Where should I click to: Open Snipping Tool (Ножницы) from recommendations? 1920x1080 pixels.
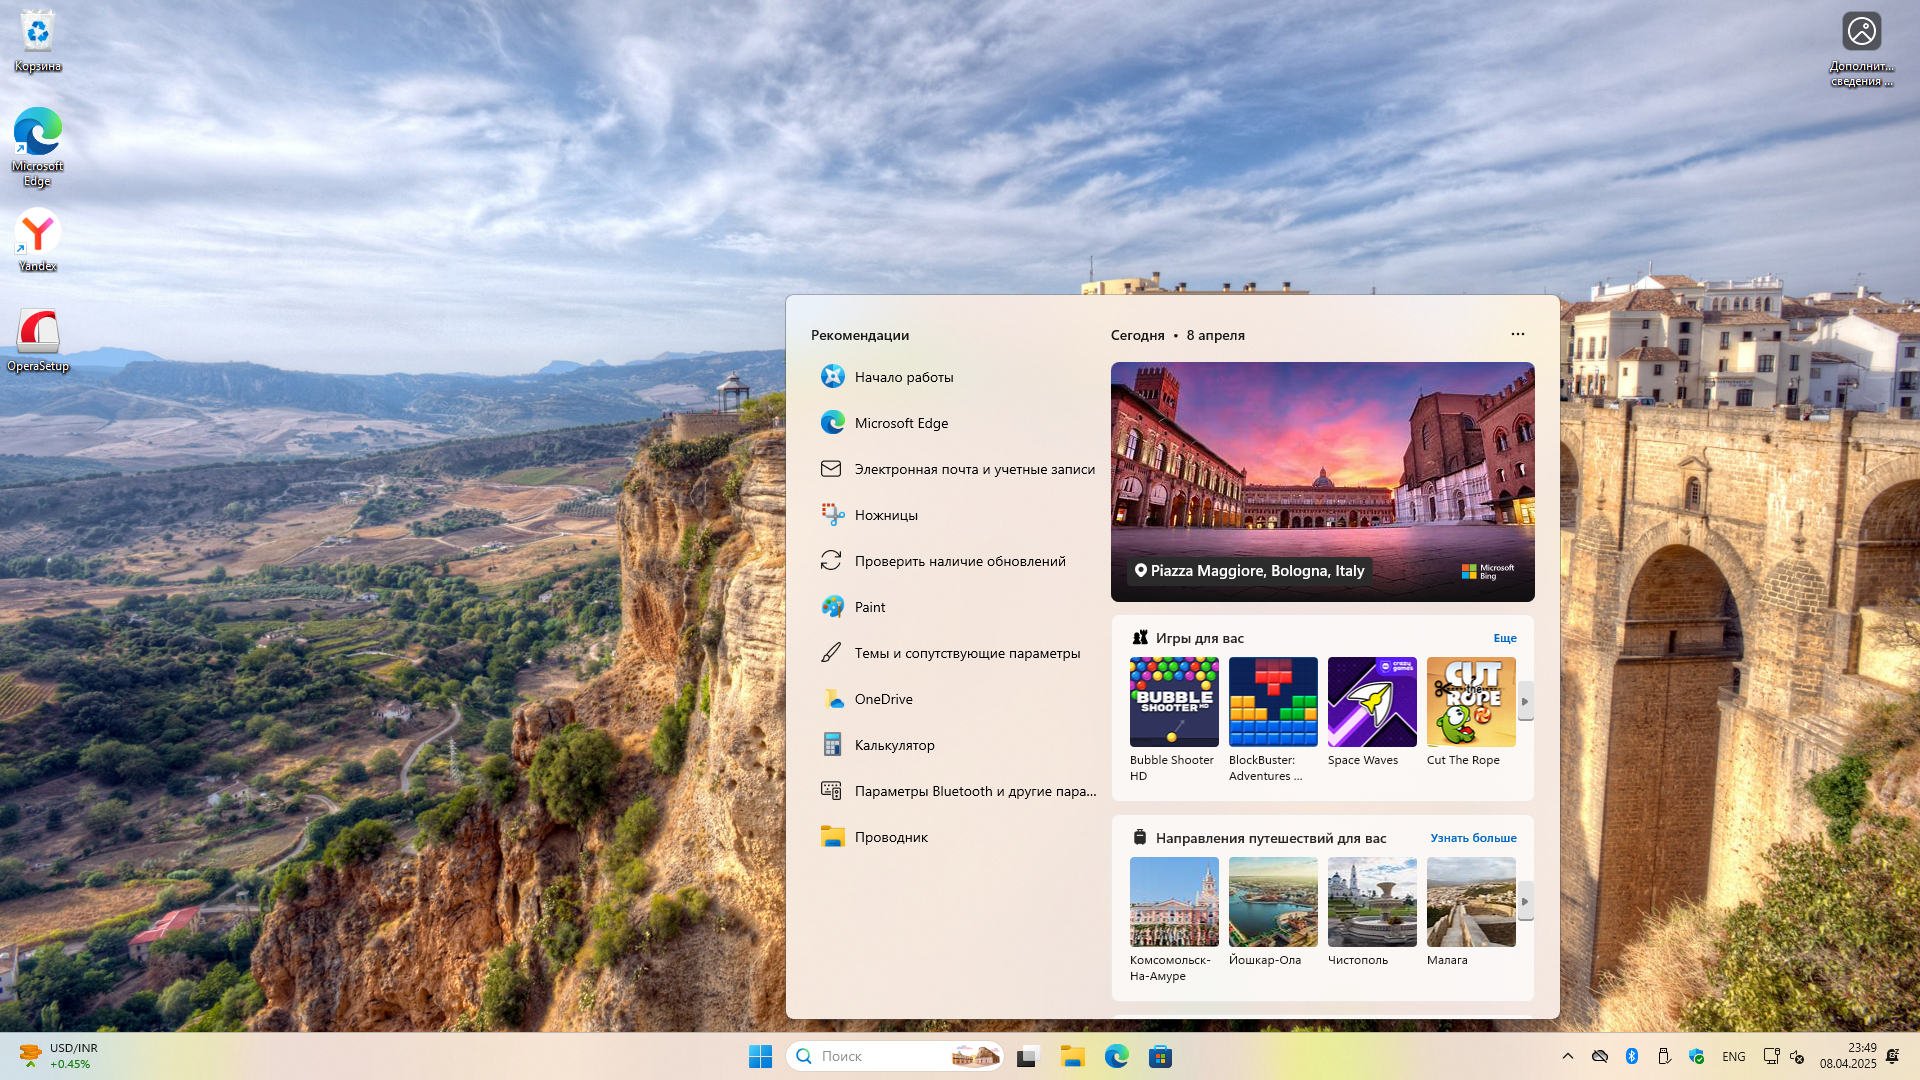pyautogui.click(x=886, y=515)
